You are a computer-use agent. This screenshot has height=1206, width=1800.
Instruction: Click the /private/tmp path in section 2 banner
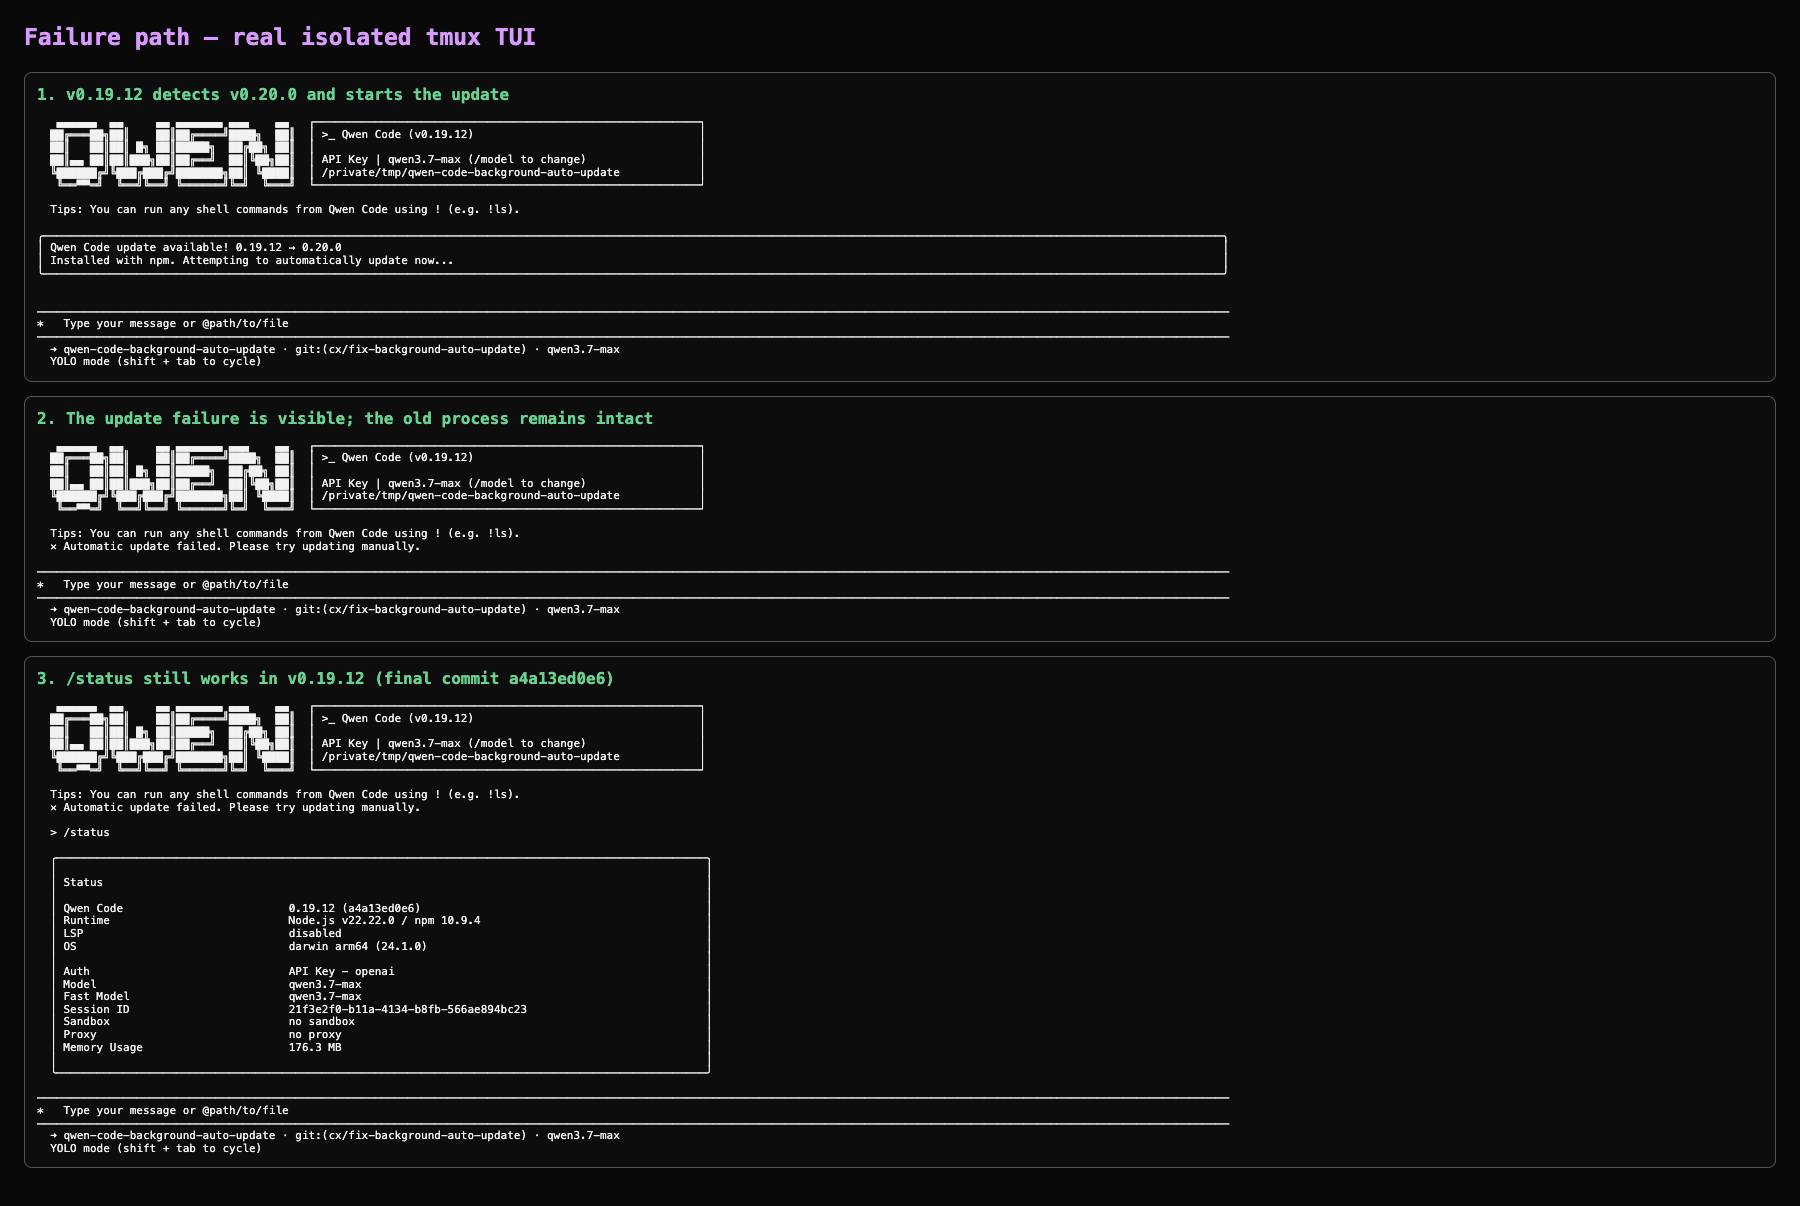click(x=470, y=495)
